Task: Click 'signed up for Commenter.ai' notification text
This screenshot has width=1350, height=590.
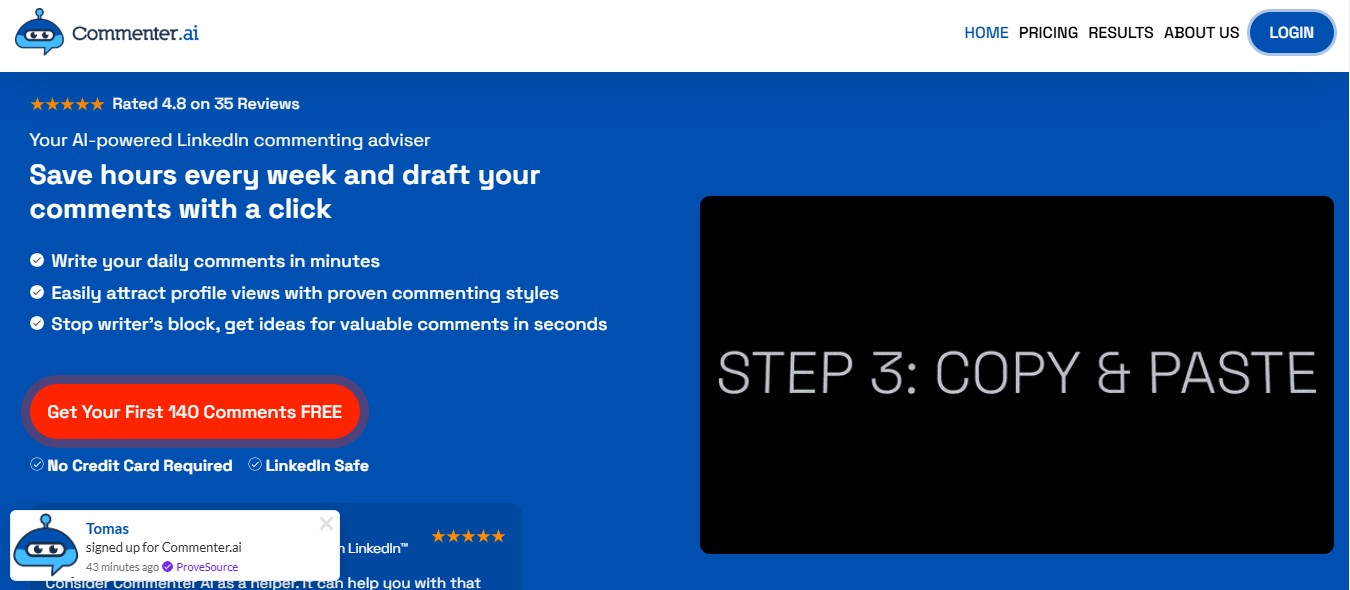Action: tap(164, 548)
